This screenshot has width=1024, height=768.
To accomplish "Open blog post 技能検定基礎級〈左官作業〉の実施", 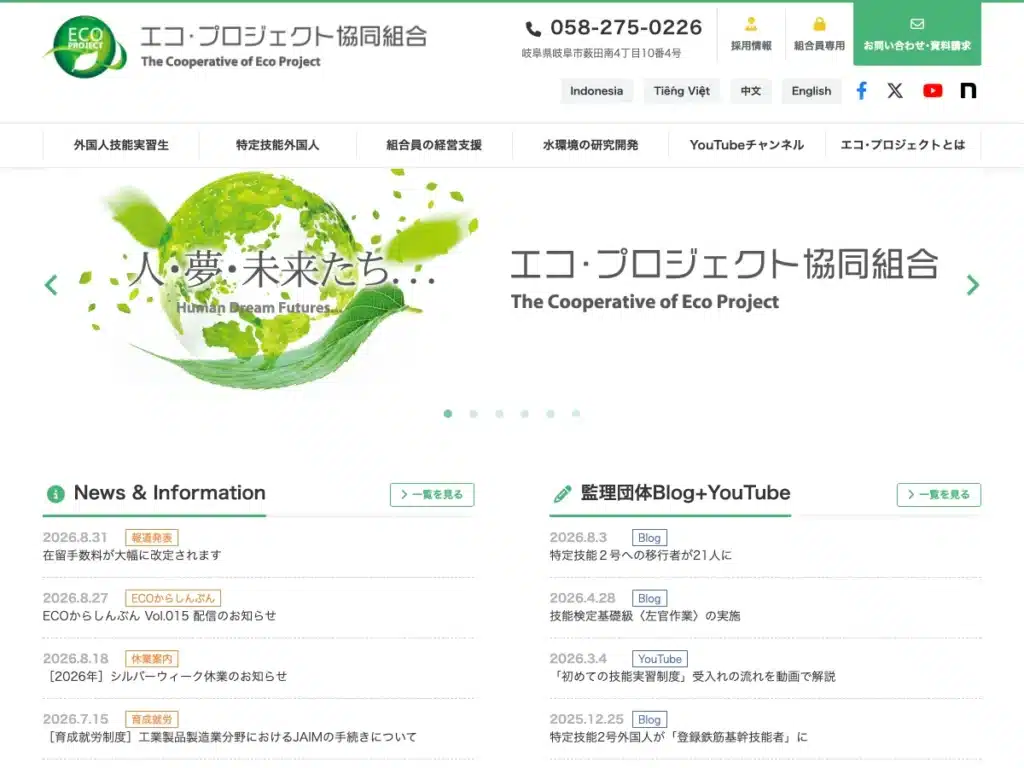I will pyautogui.click(x=645, y=616).
